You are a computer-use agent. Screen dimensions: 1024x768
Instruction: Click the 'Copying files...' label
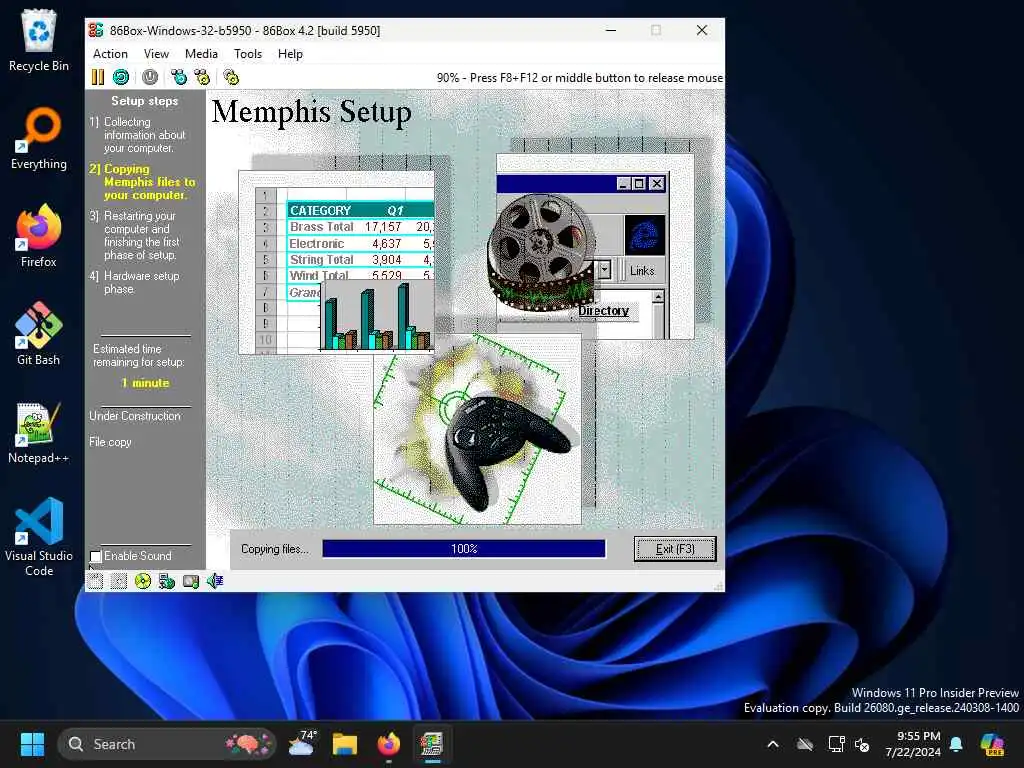(x=274, y=549)
